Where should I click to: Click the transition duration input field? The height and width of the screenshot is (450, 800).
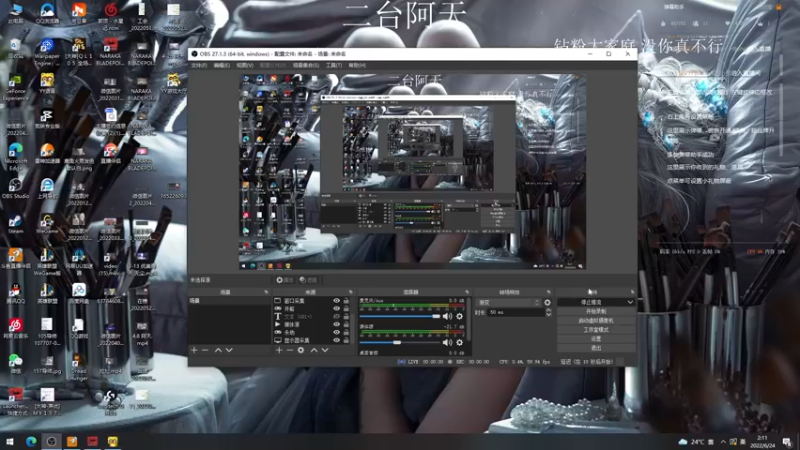[516, 312]
